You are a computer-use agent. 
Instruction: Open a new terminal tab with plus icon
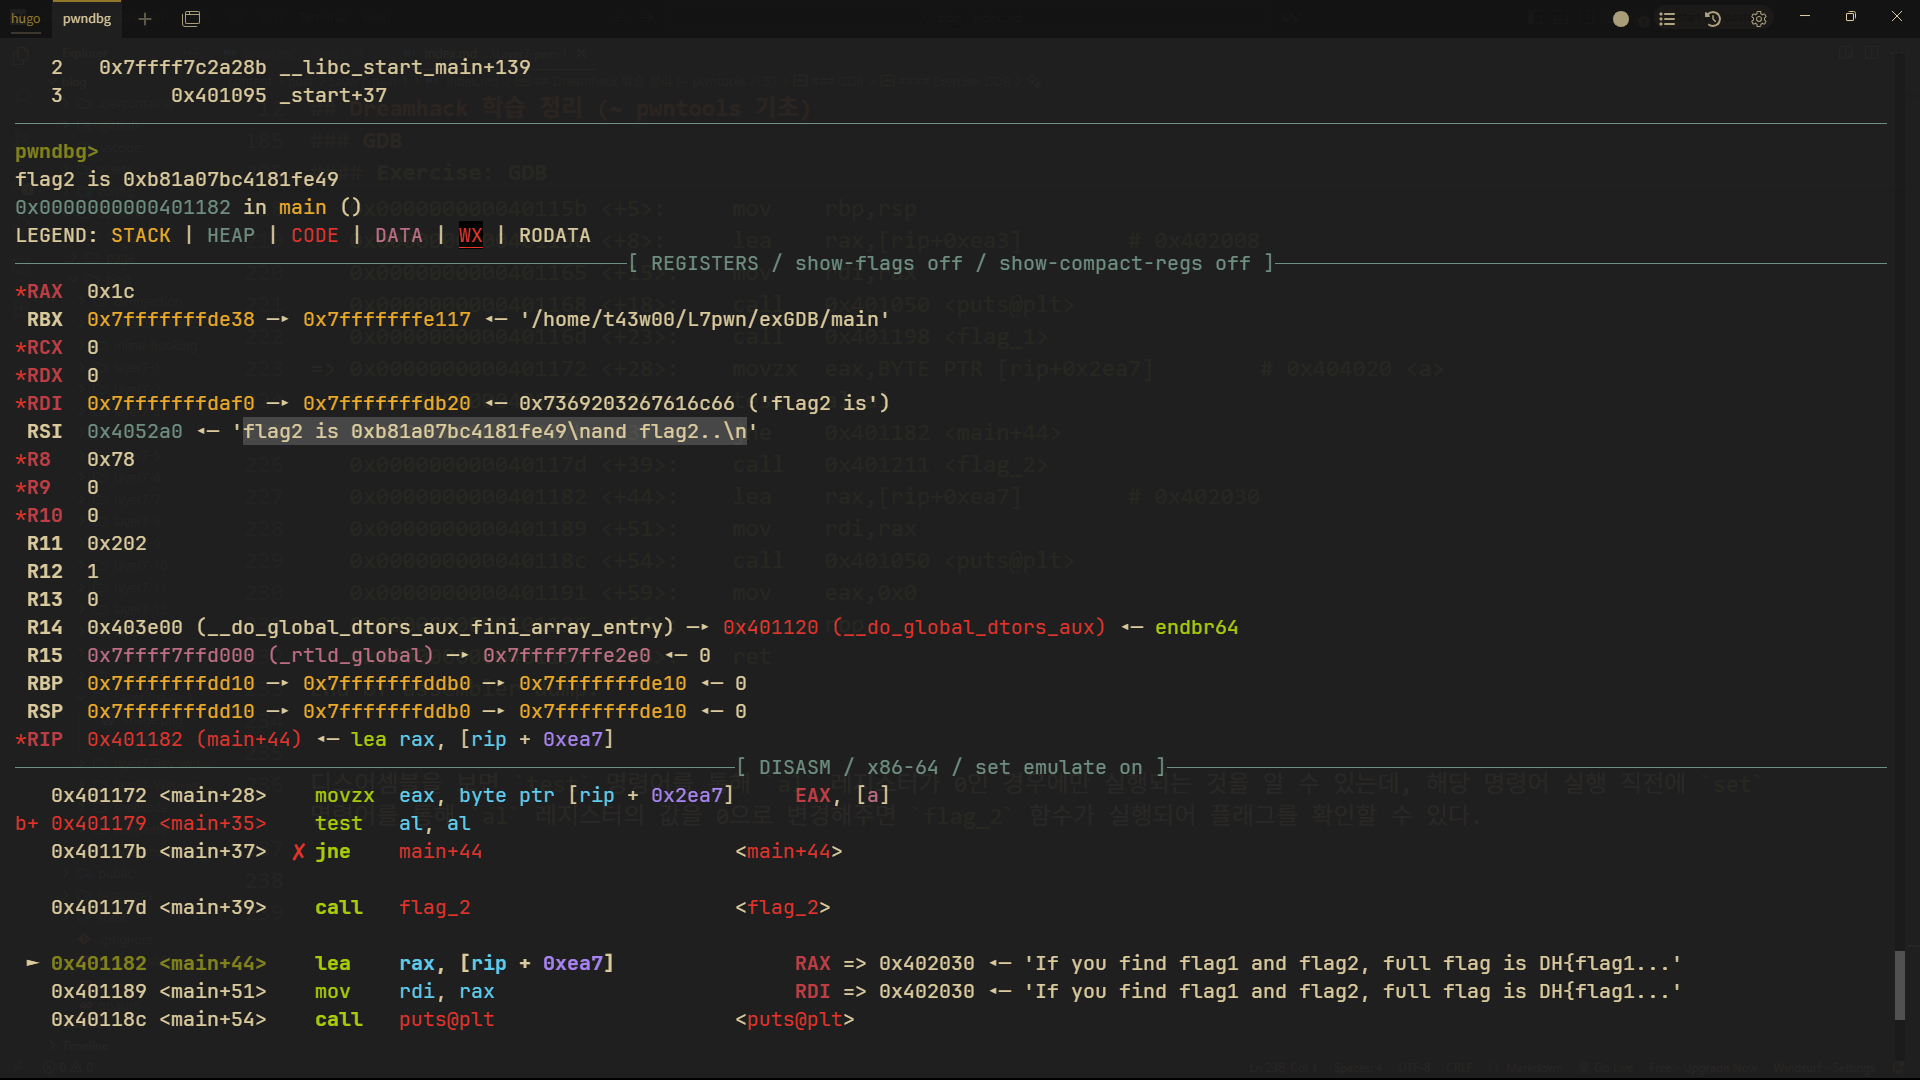point(145,18)
